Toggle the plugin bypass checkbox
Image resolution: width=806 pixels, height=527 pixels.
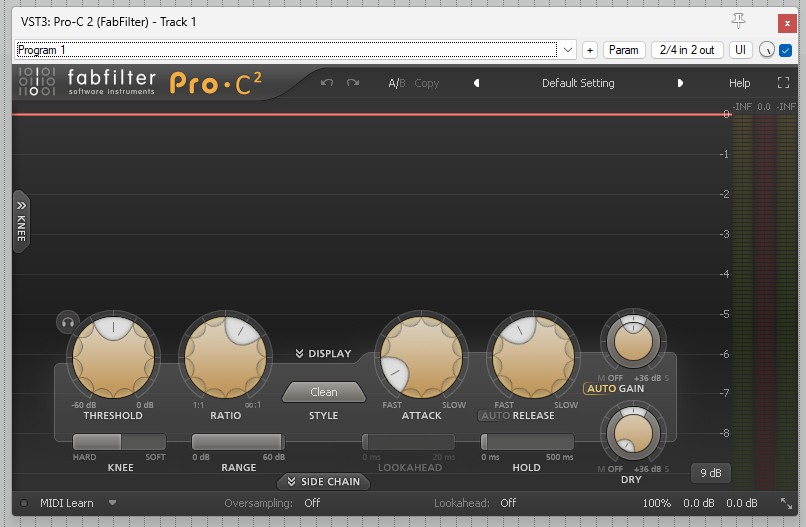[x=785, y=50]
